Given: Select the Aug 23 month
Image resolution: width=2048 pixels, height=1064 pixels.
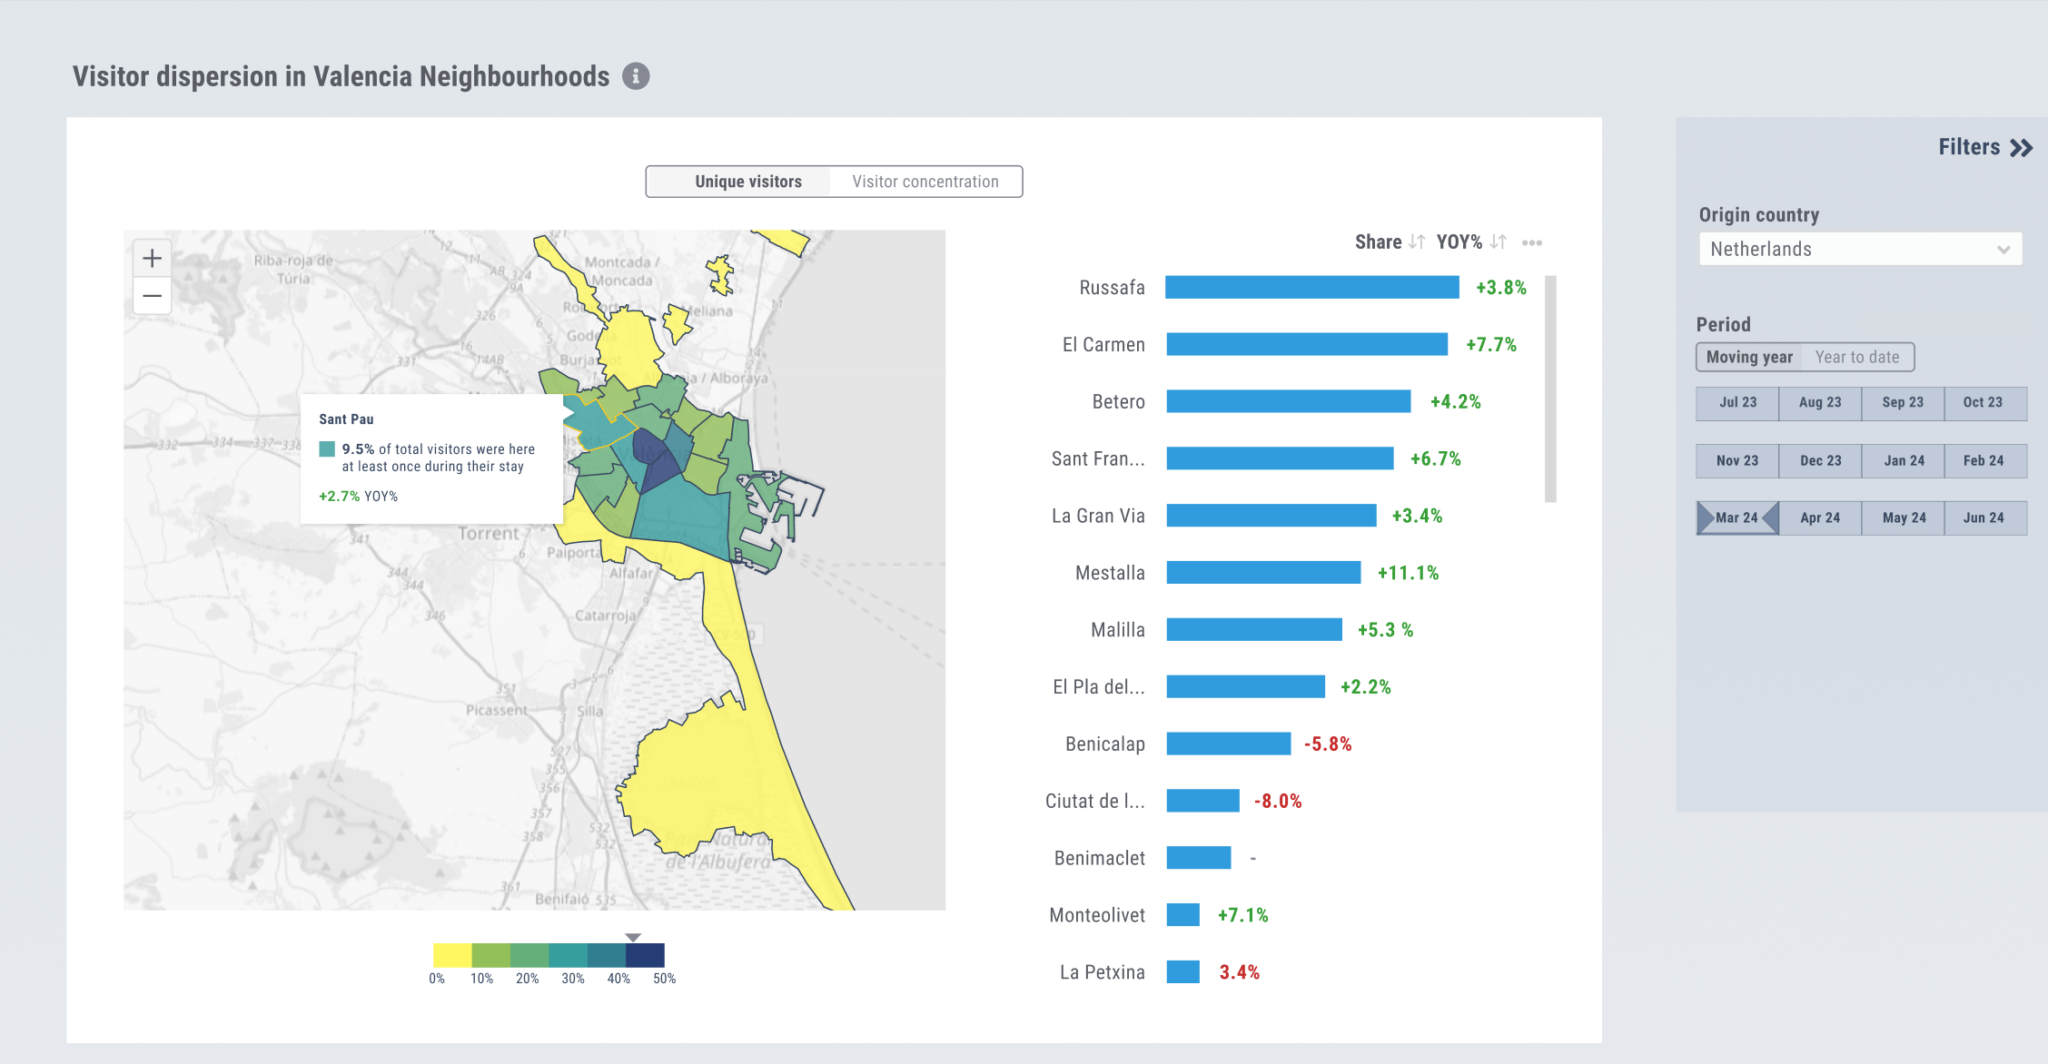Looking at the screenshot, I should [x=1820, y=403].
